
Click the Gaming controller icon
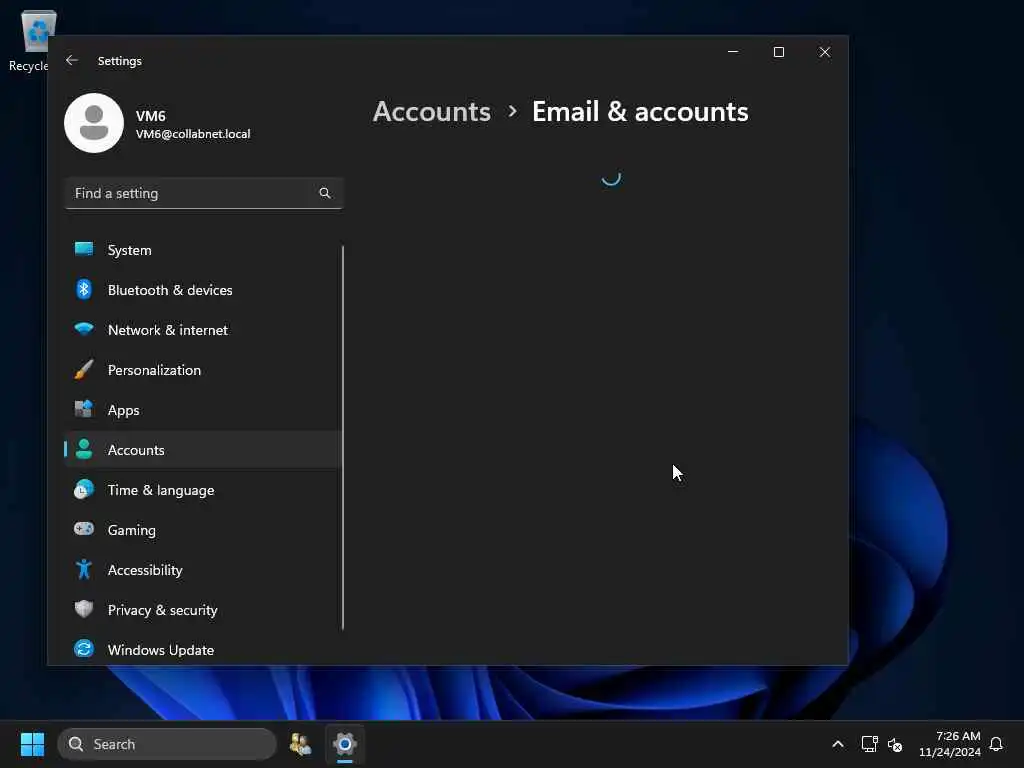point(84,529)
